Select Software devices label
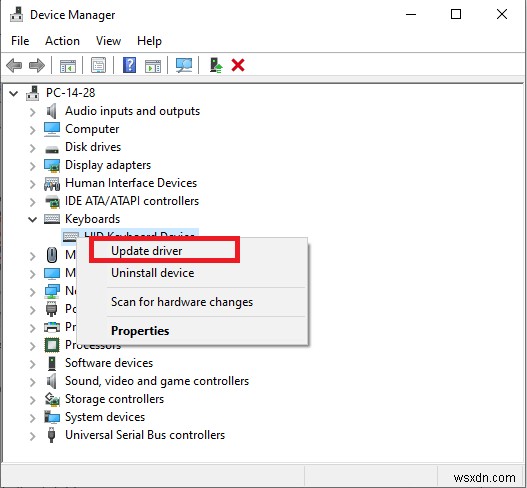 click(109, 363)
